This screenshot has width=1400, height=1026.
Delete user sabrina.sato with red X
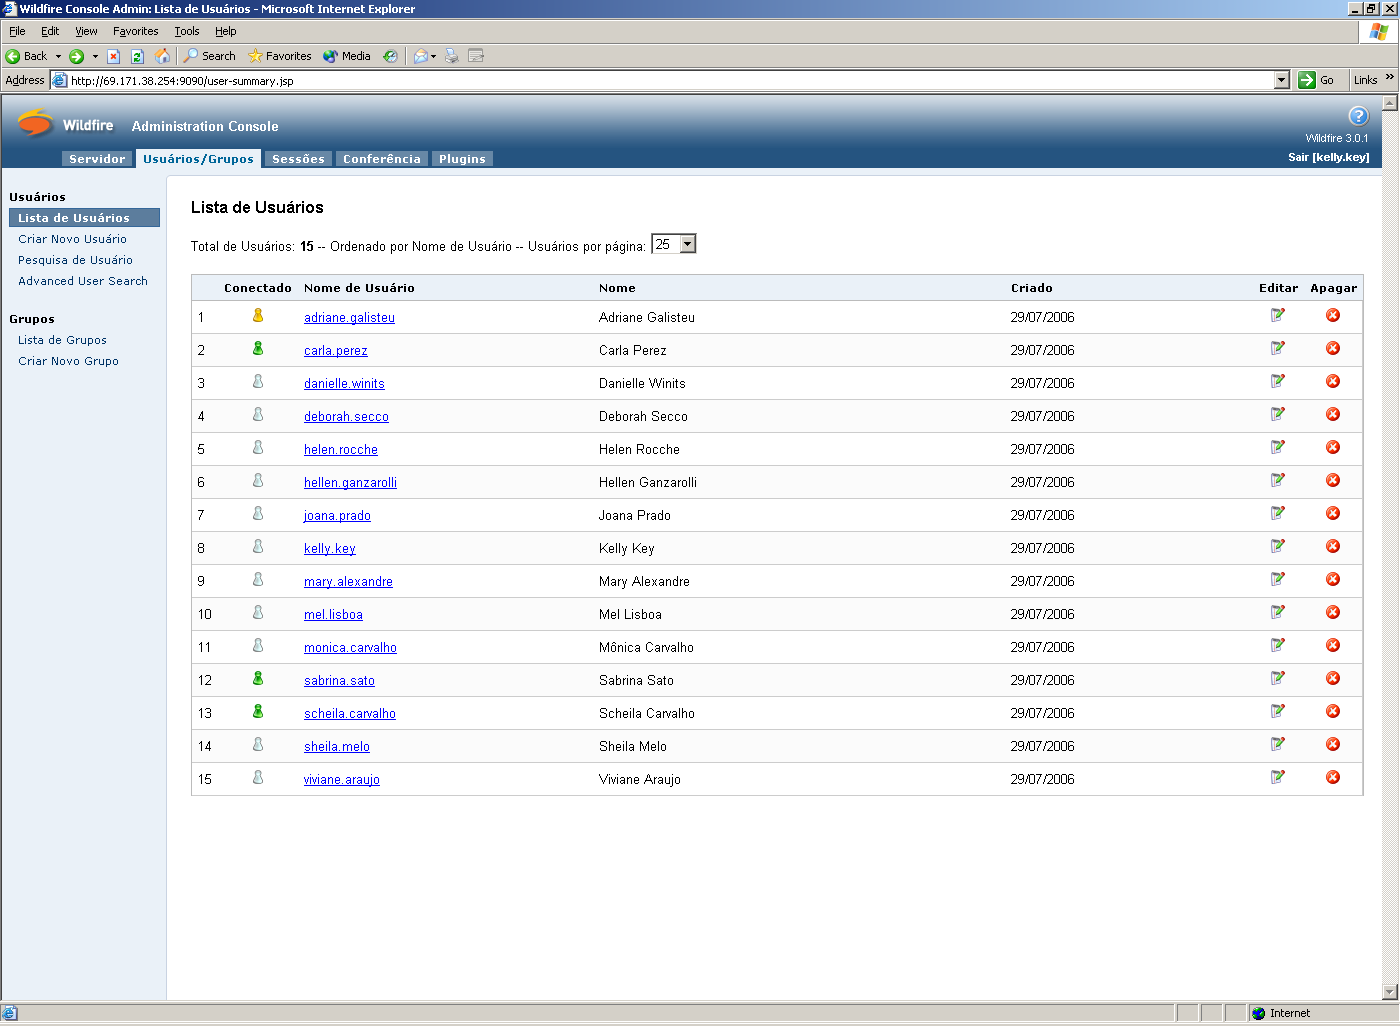pos(1333,678)
